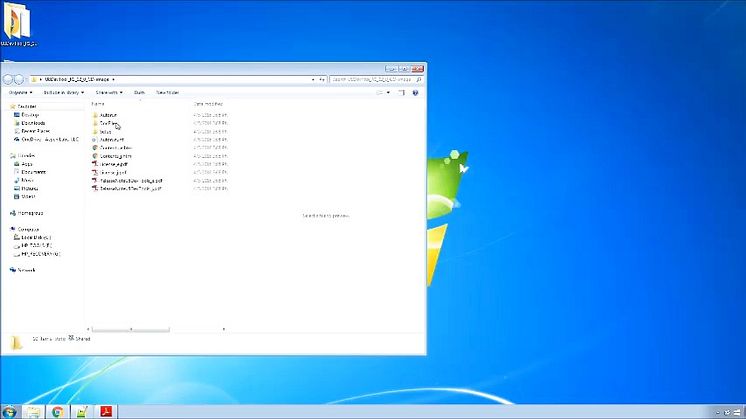746x419 pixels.
Task: Open the address bar history dropdown arrow
Action: [313, 79]
